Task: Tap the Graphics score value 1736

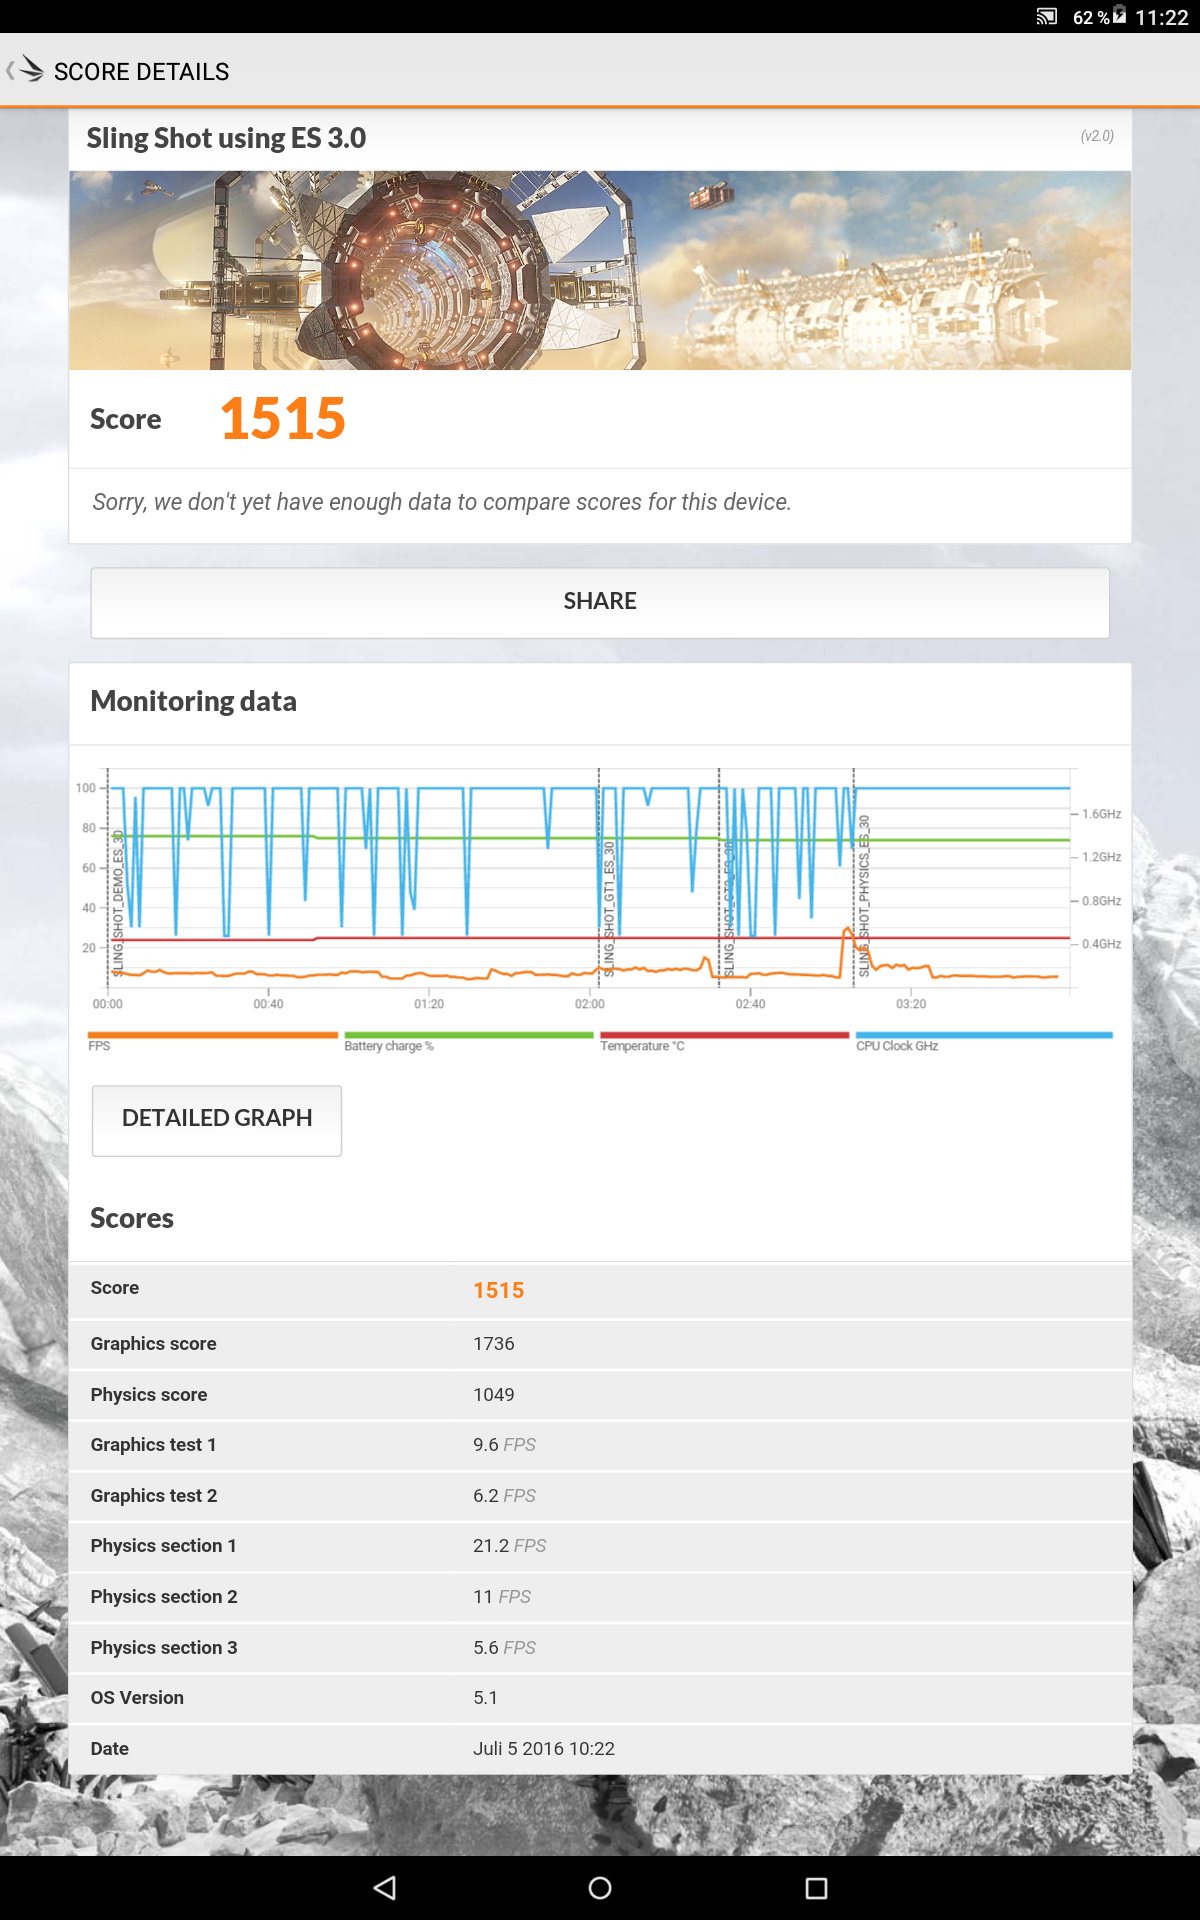Action: tap(494, 1344)
